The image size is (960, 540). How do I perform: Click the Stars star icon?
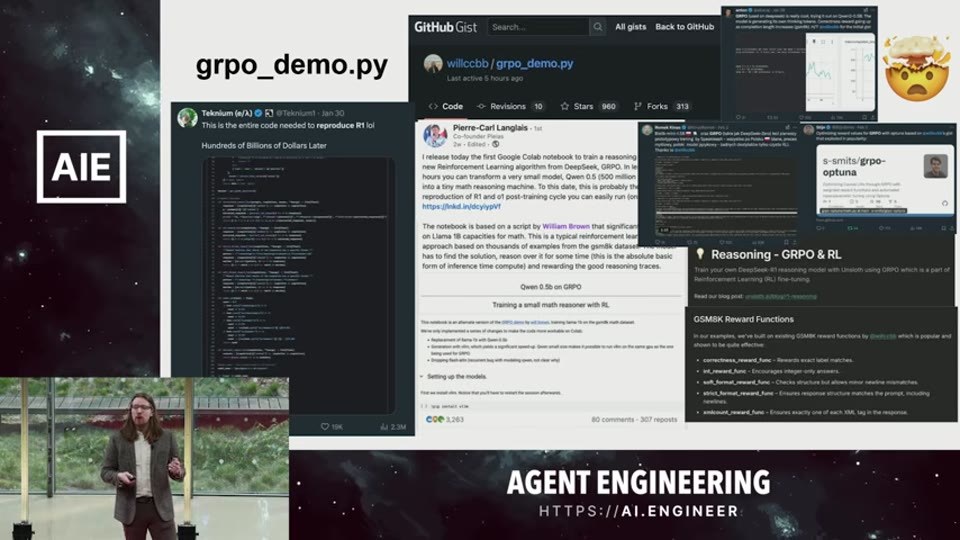(564, 107)
